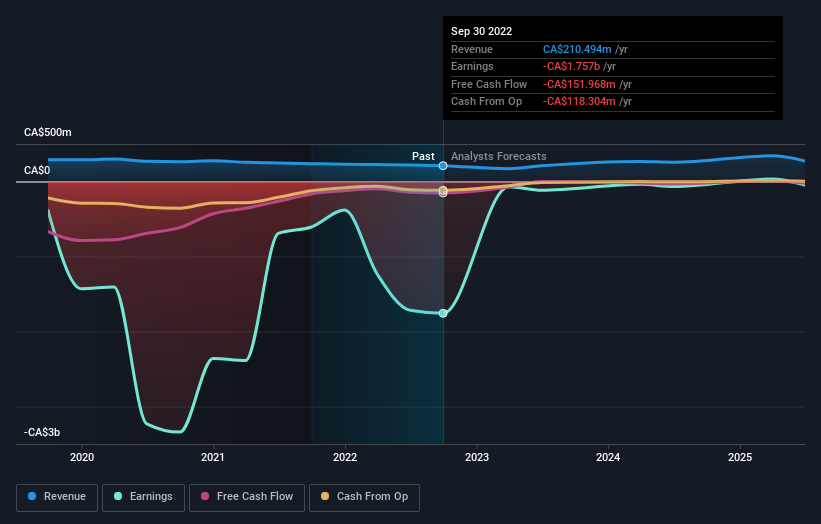
Task: Toggle the Earnings legend button
Action: 143,497
